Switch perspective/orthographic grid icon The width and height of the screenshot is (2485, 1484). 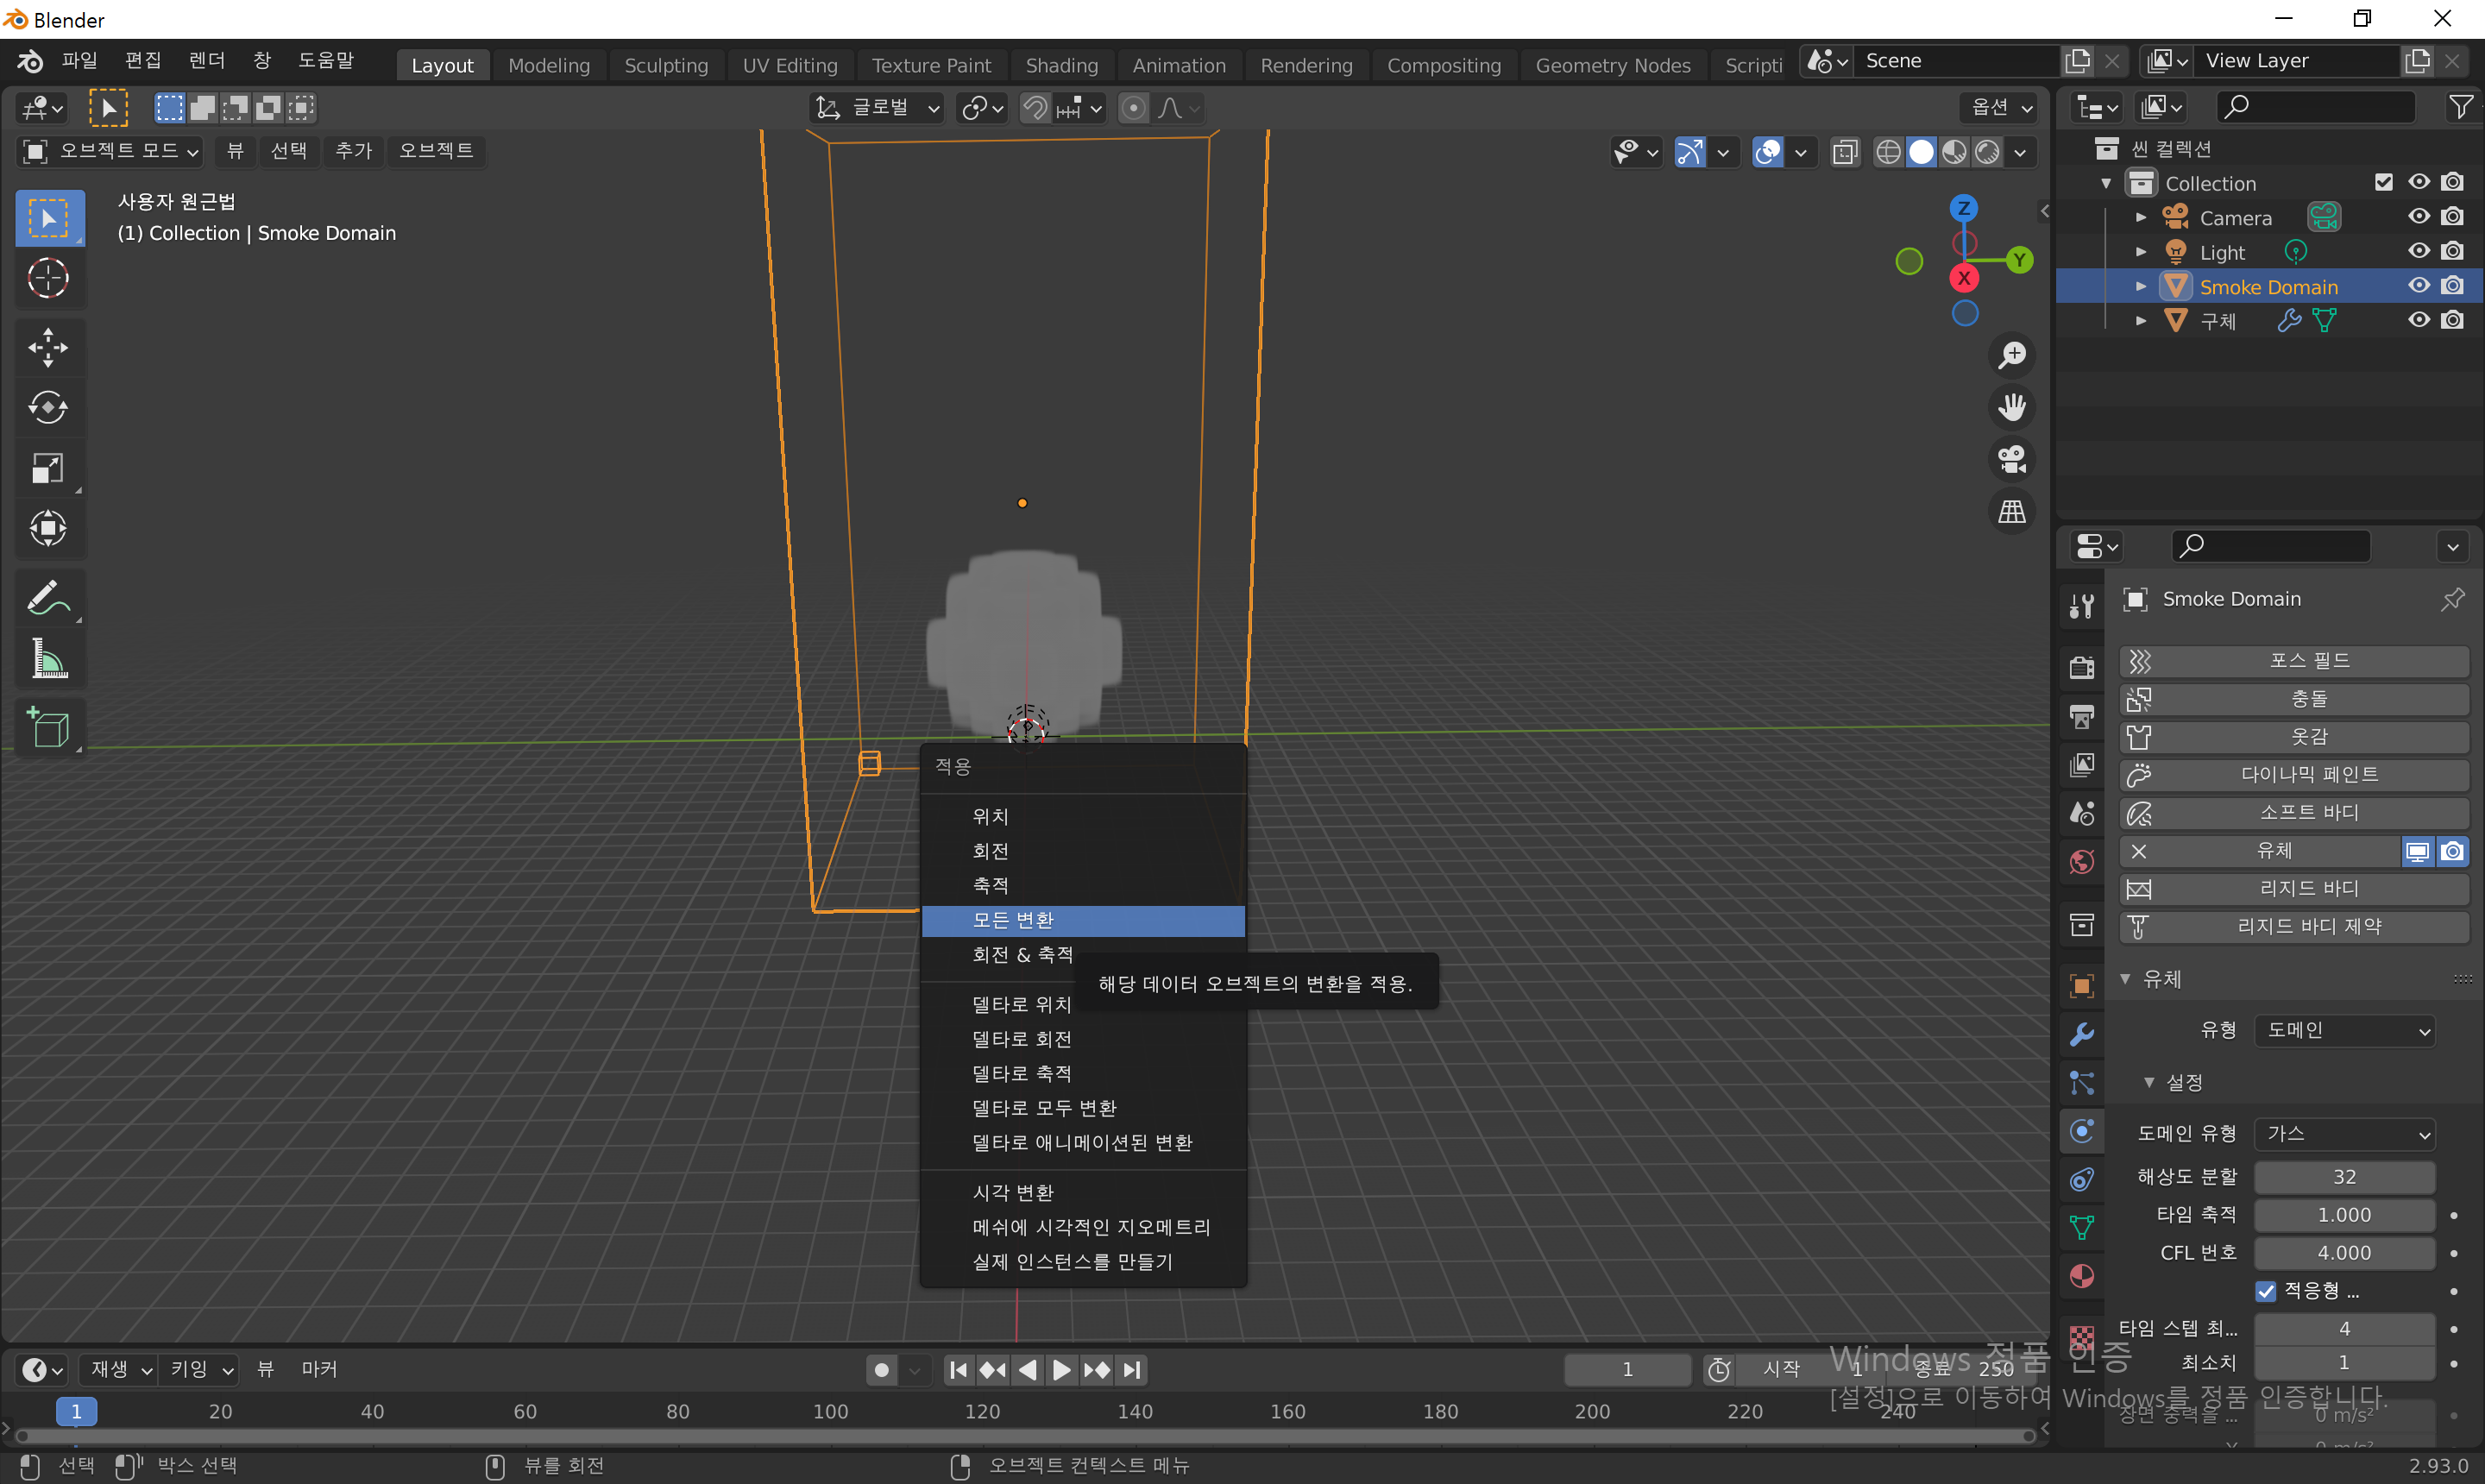tap(2011, 511)
